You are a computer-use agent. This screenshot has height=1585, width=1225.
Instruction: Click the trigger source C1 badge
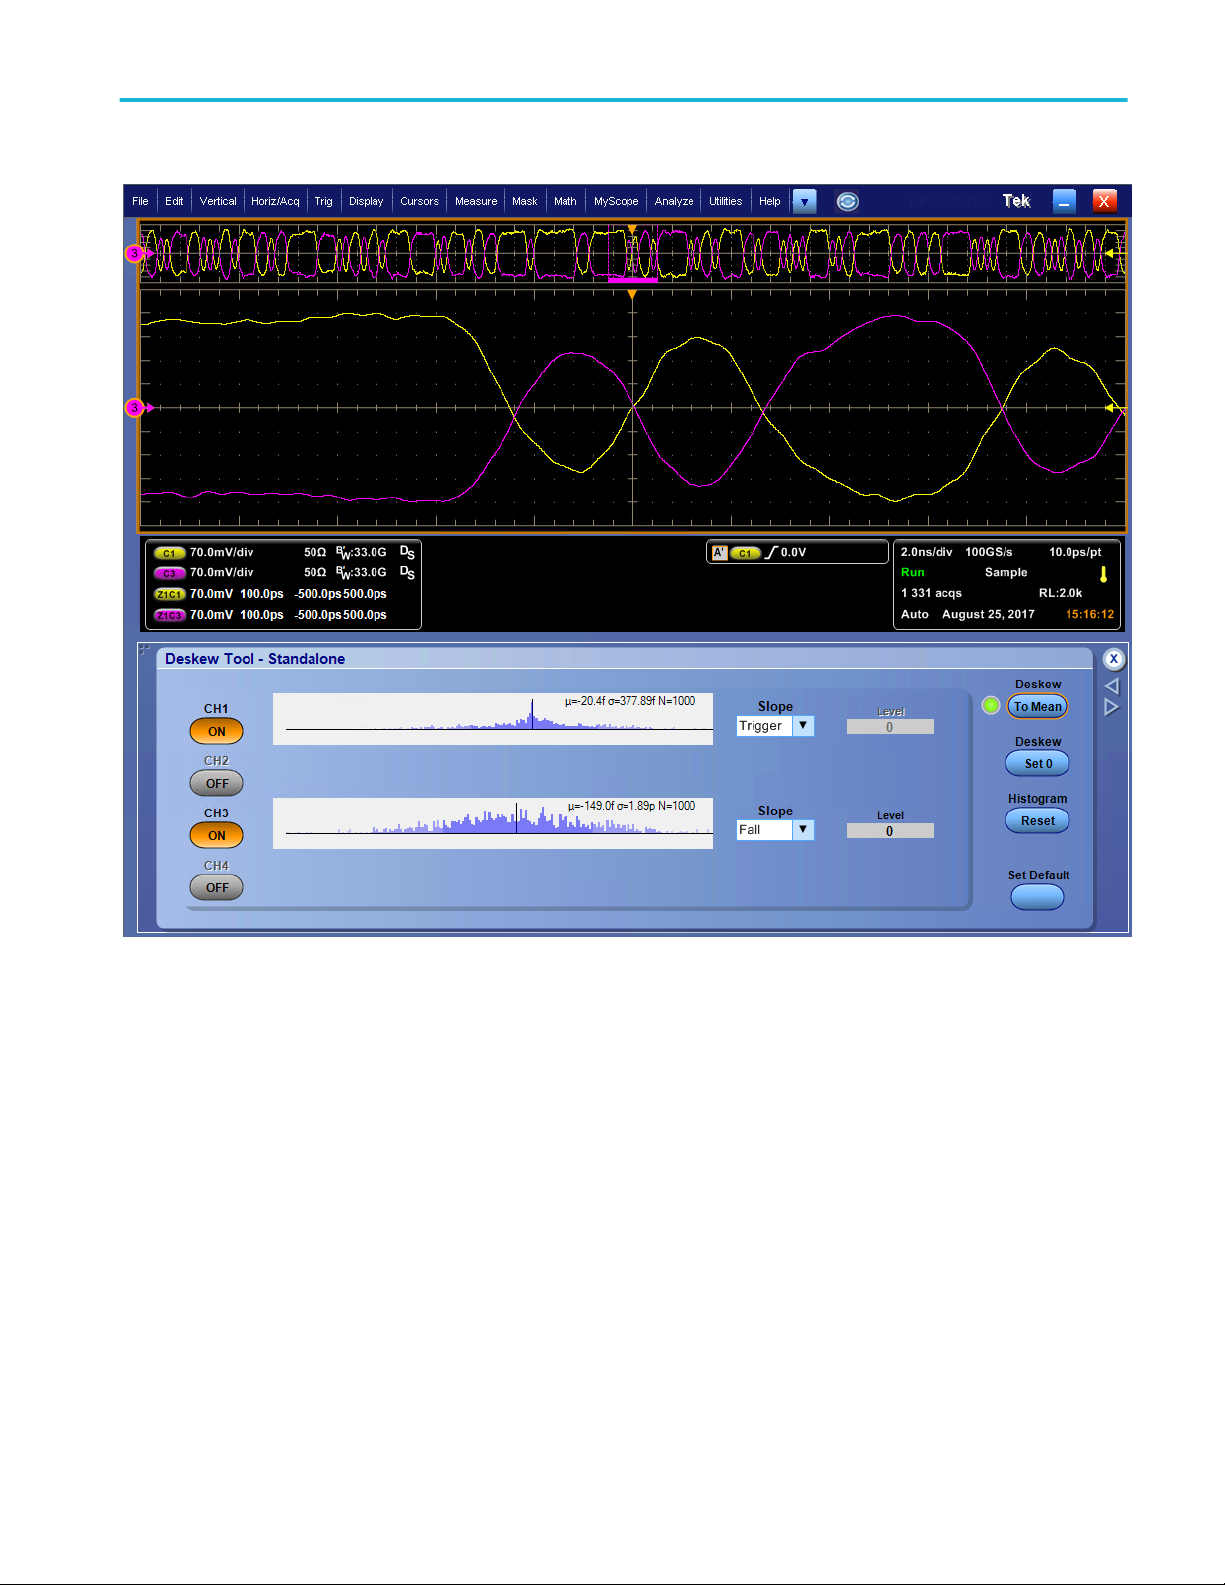tap(746, 553)
